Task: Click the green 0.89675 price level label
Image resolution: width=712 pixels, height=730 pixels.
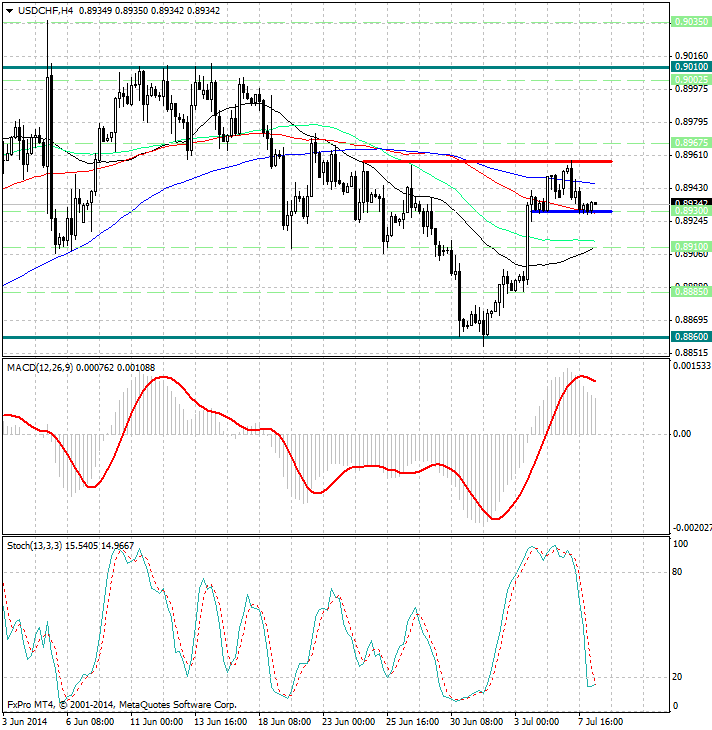Action: [692, 142]
